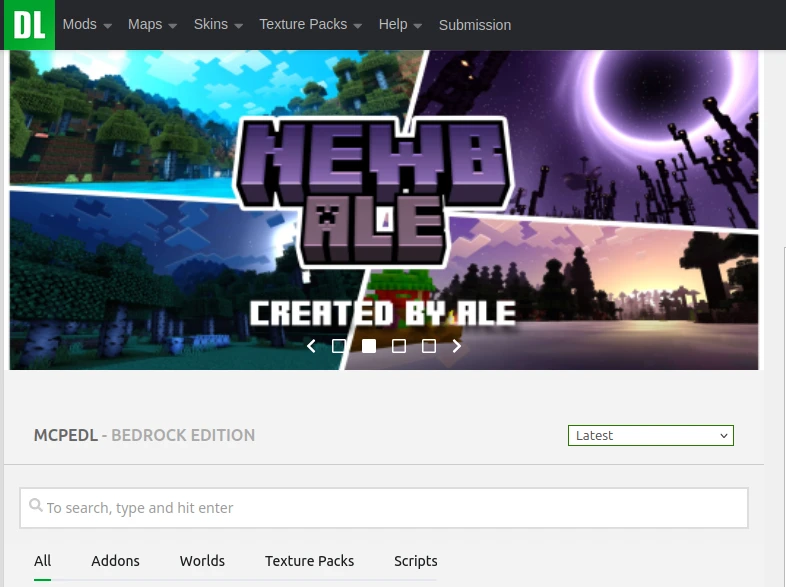Expand the Mods dropdown arrow
Screen dimensions: 786x587
point(107,26)
